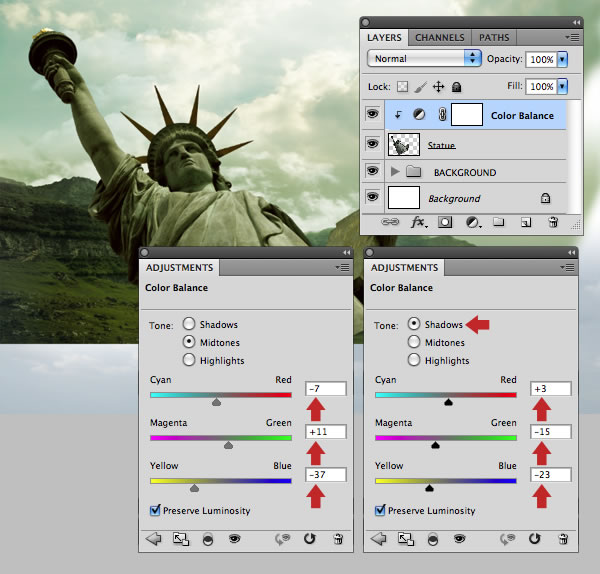The height and width of the screenshot is (574, 600).
Task: Switch to expanded view in left Adjustments panel
Action: (181, 539)
